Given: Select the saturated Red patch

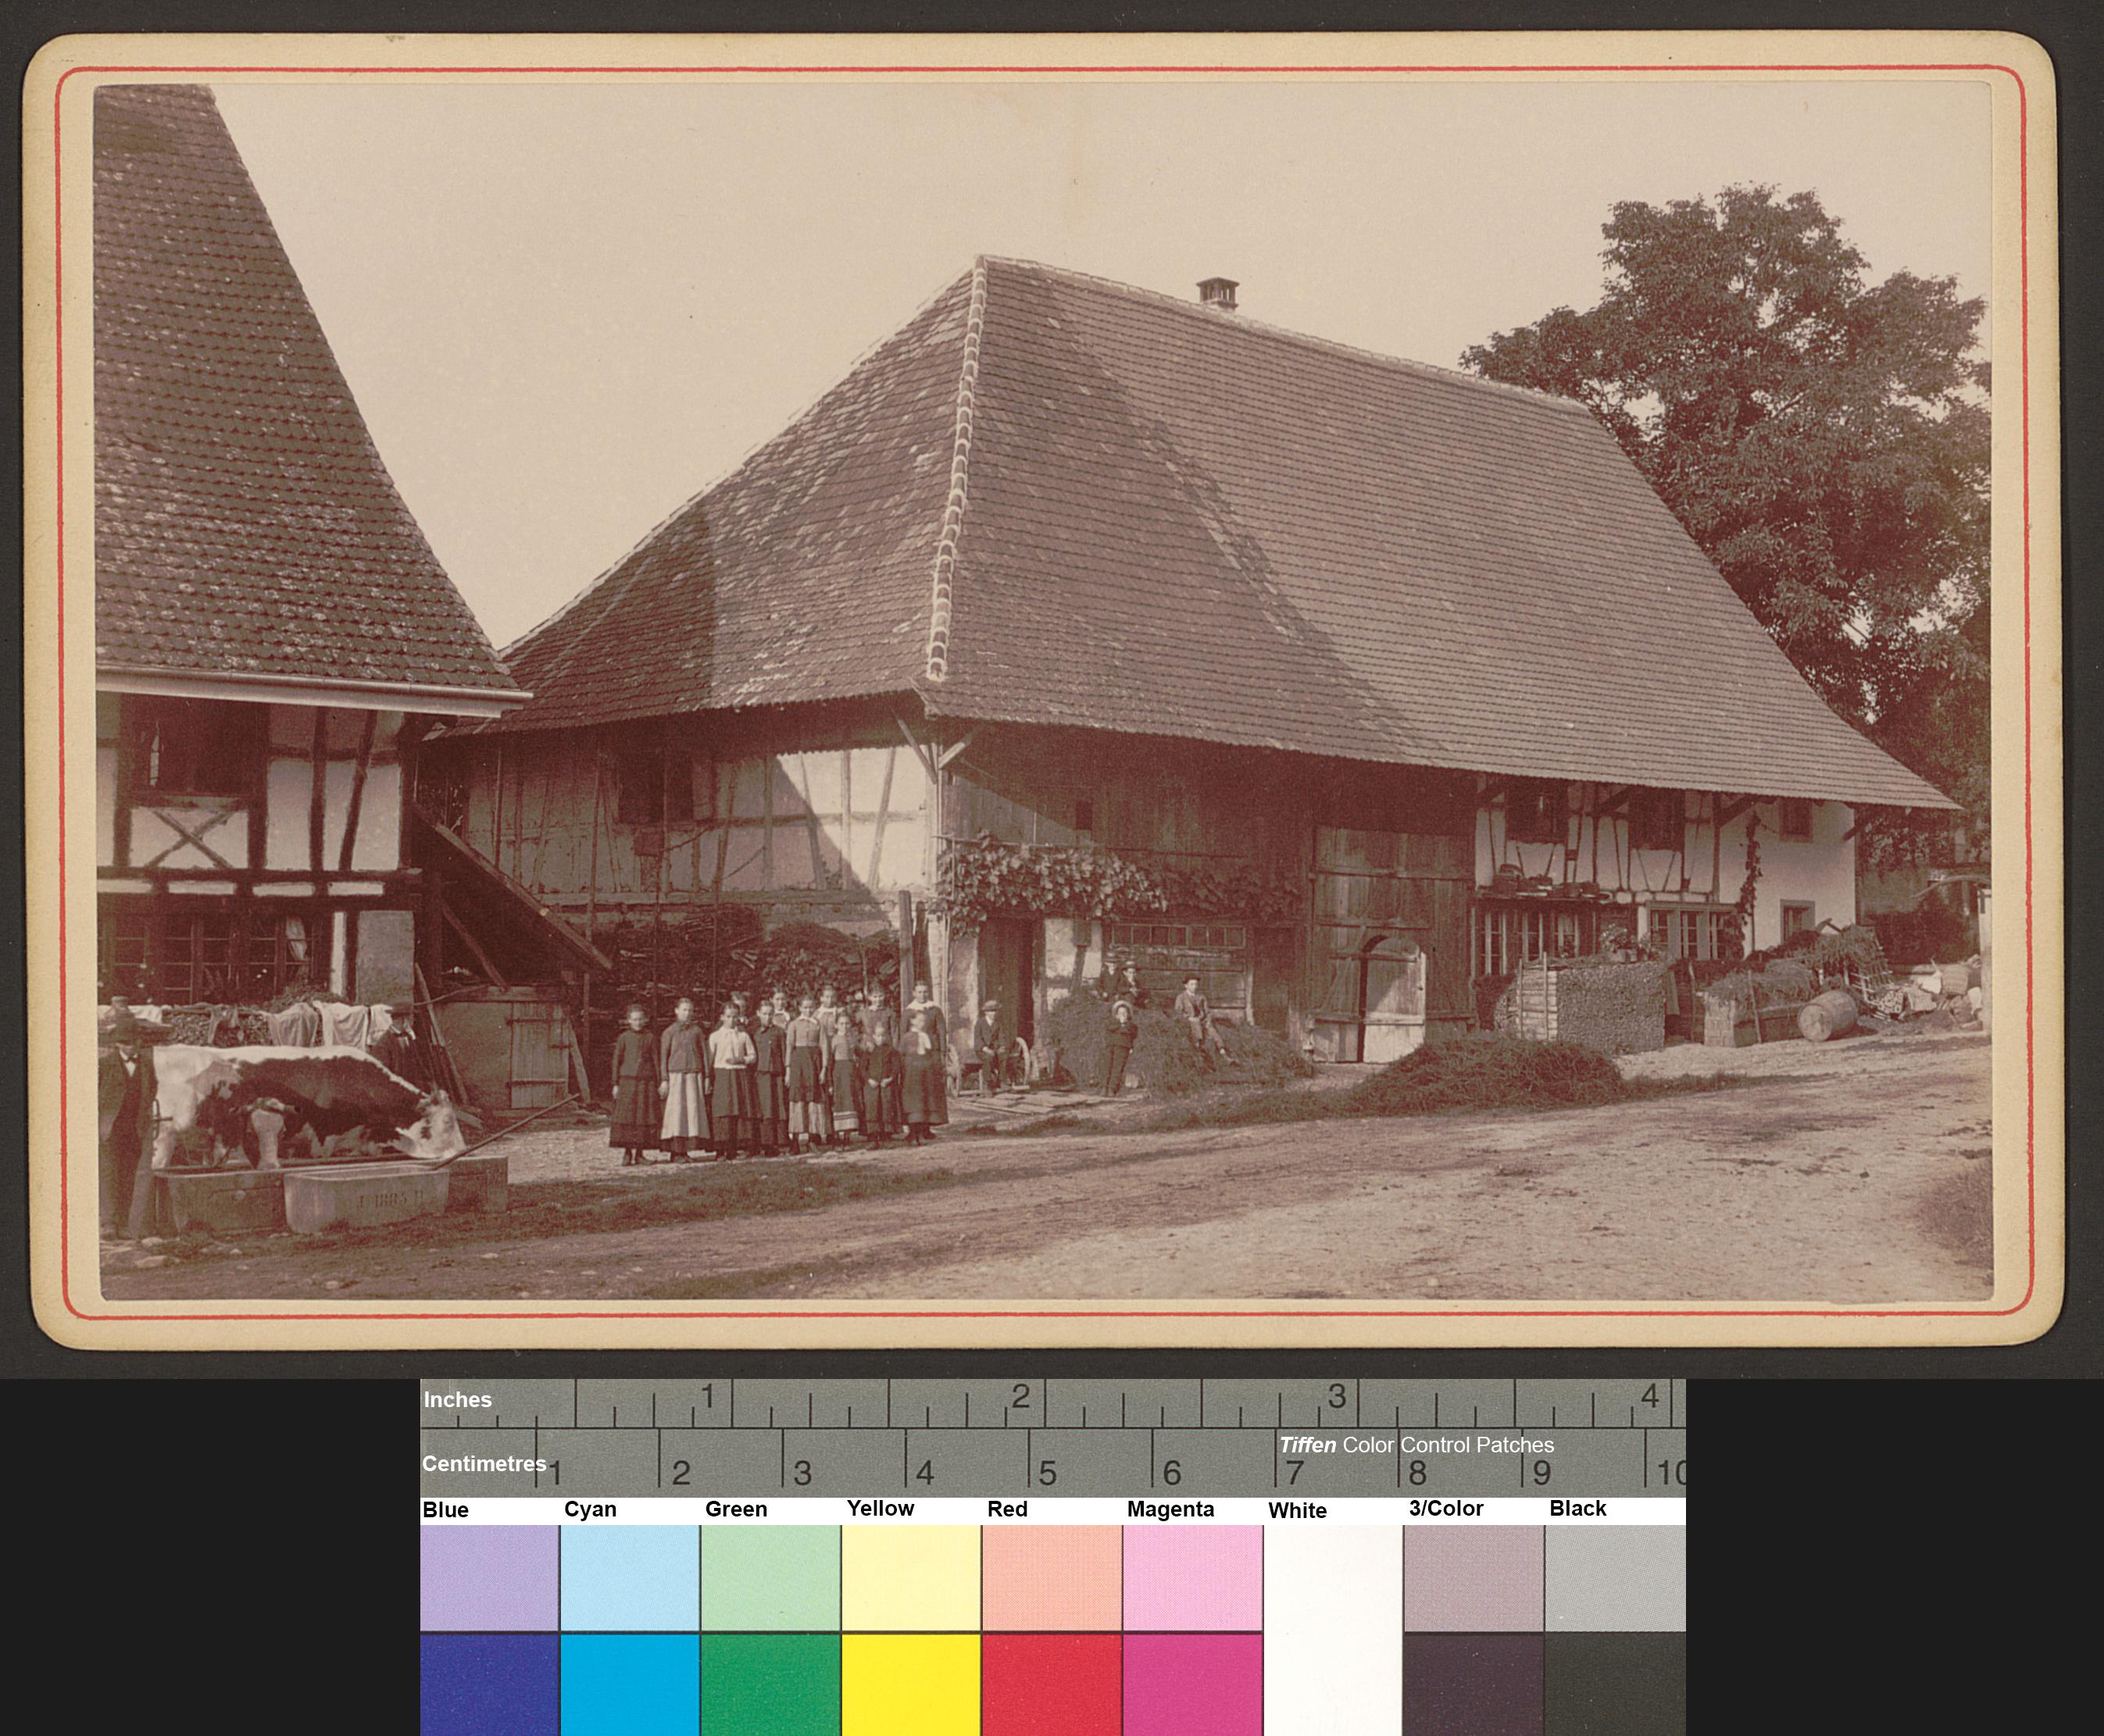Looking at the screenshot, I should (x=1052, y=1685).
